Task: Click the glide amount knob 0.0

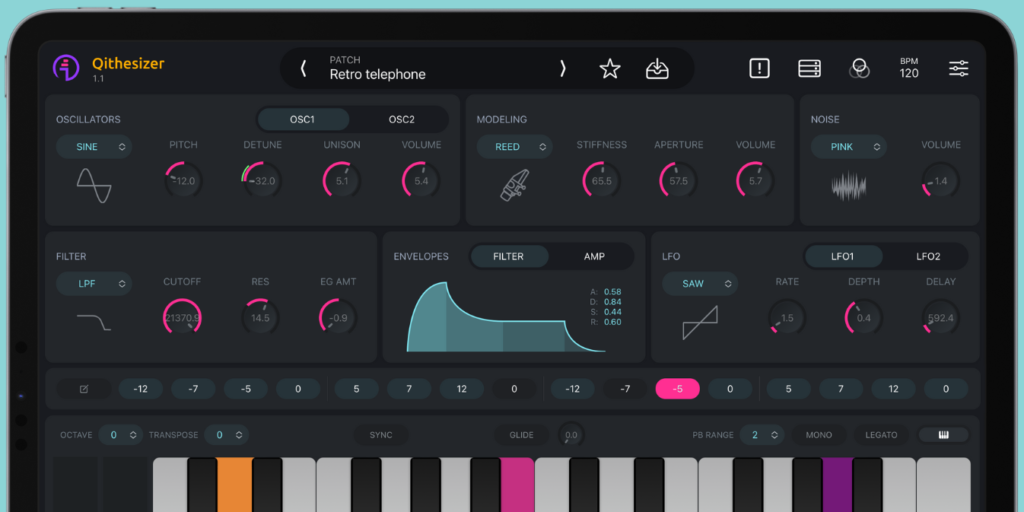Action: click(571, 435)
